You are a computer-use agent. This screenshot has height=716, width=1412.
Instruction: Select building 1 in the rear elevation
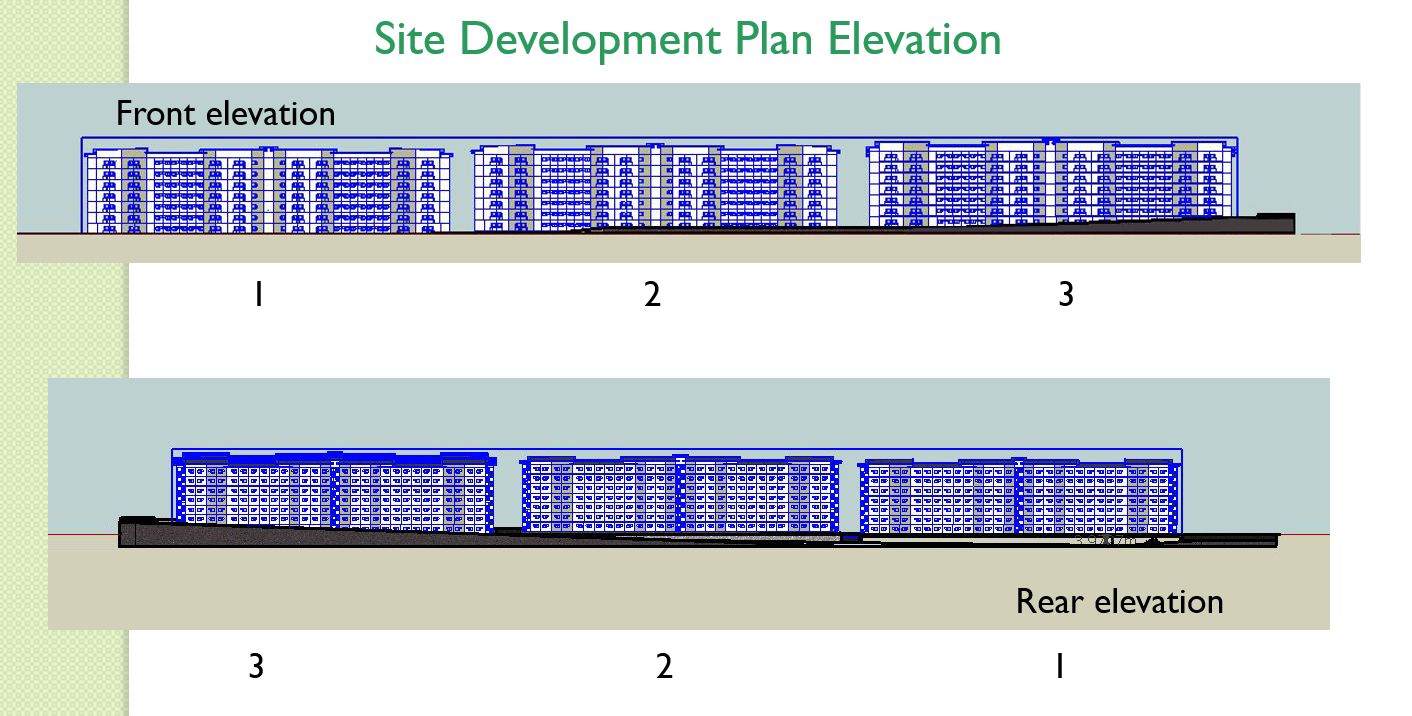click(1020, 495)
